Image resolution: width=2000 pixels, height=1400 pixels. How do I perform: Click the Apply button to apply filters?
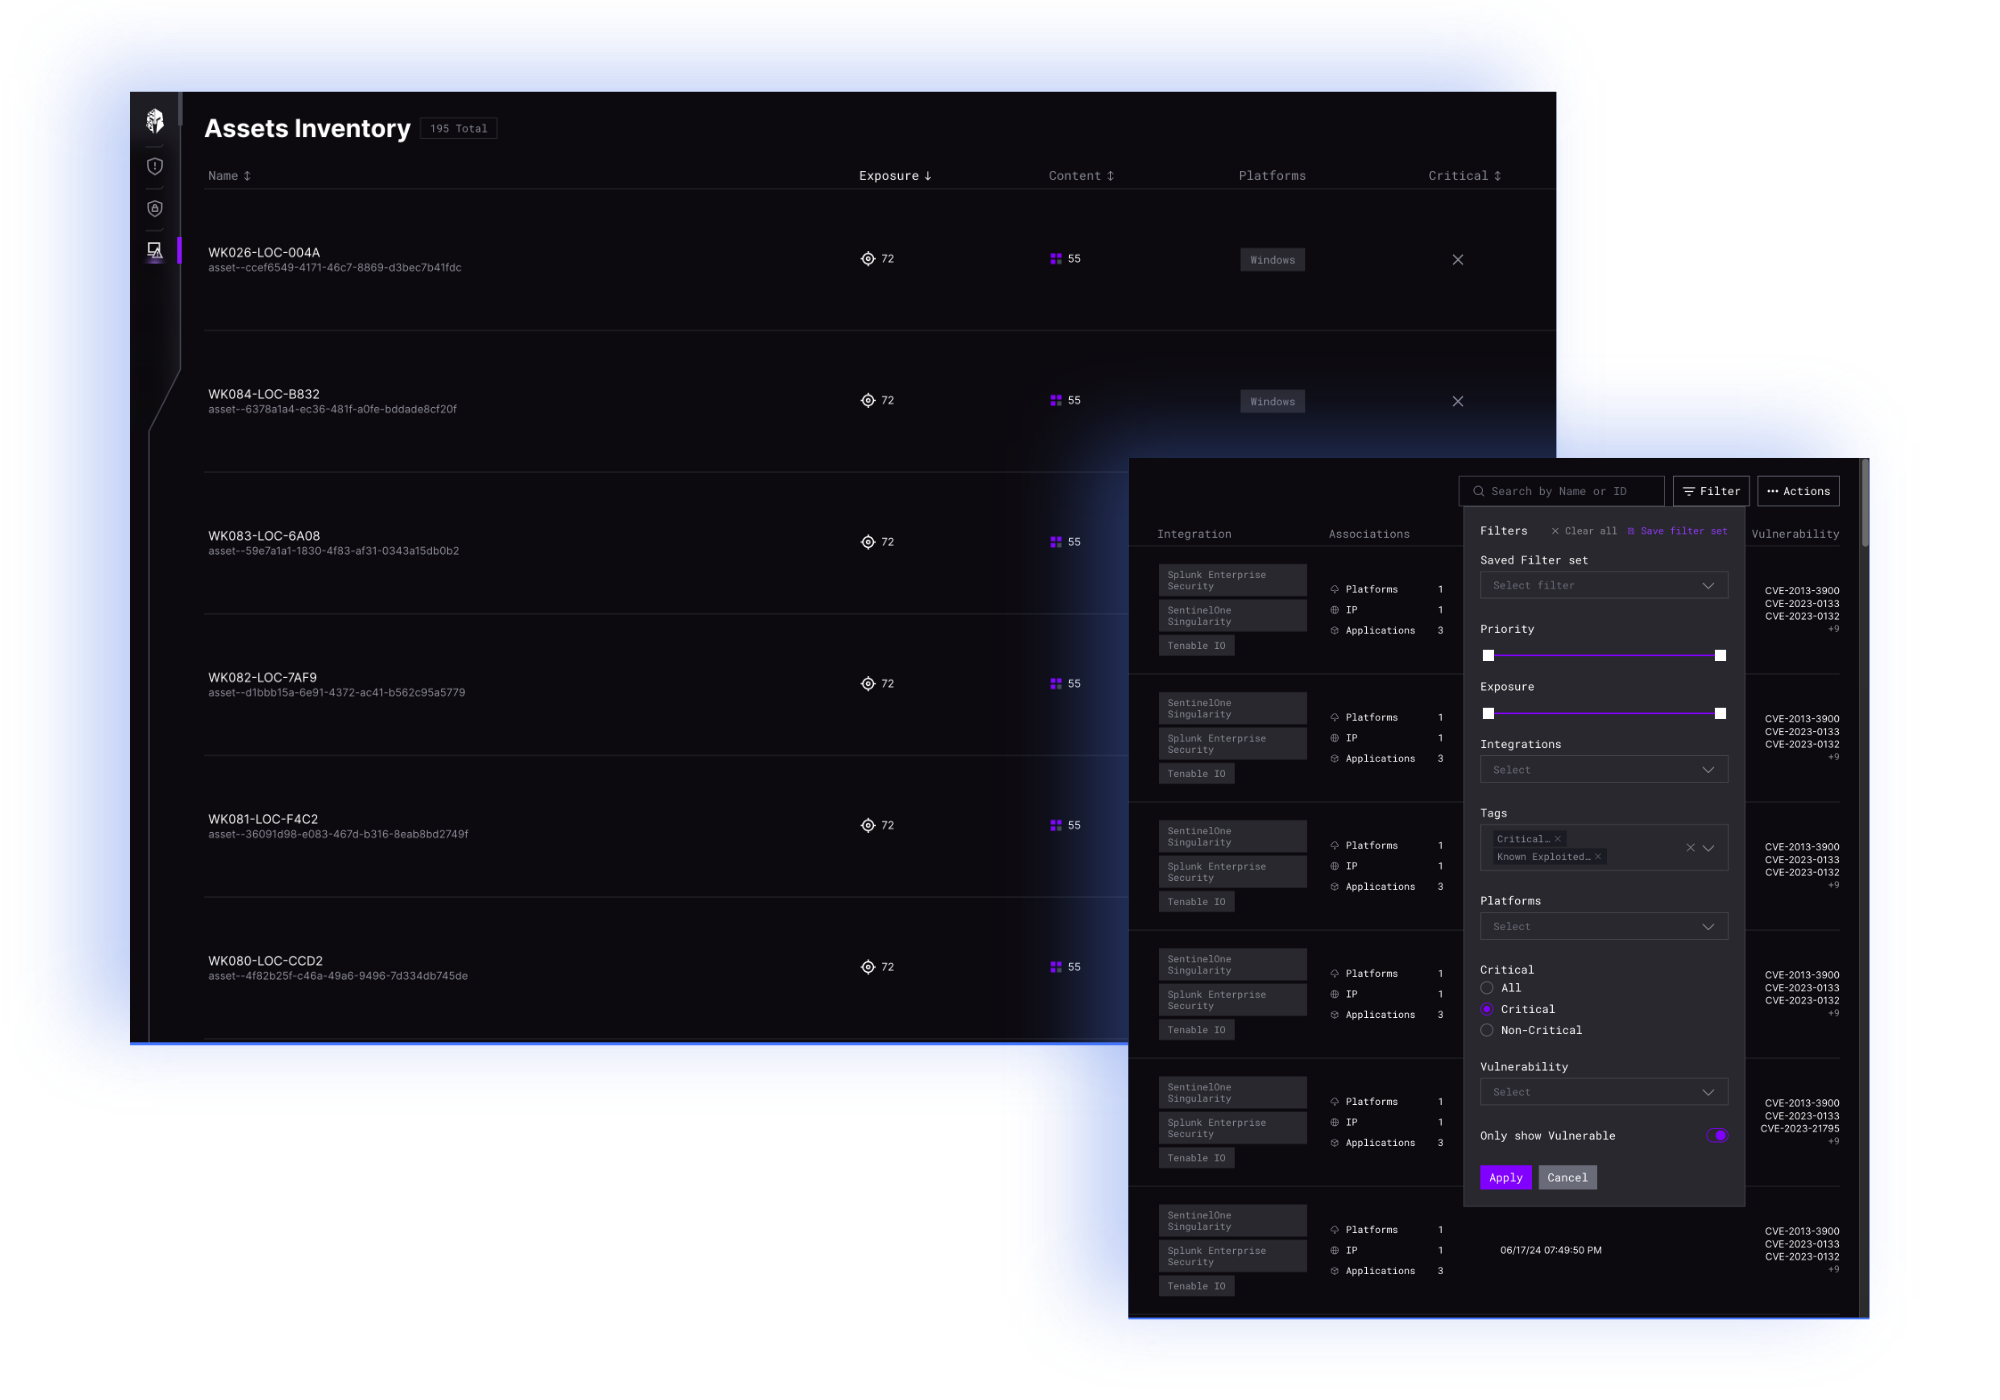1505,1177
